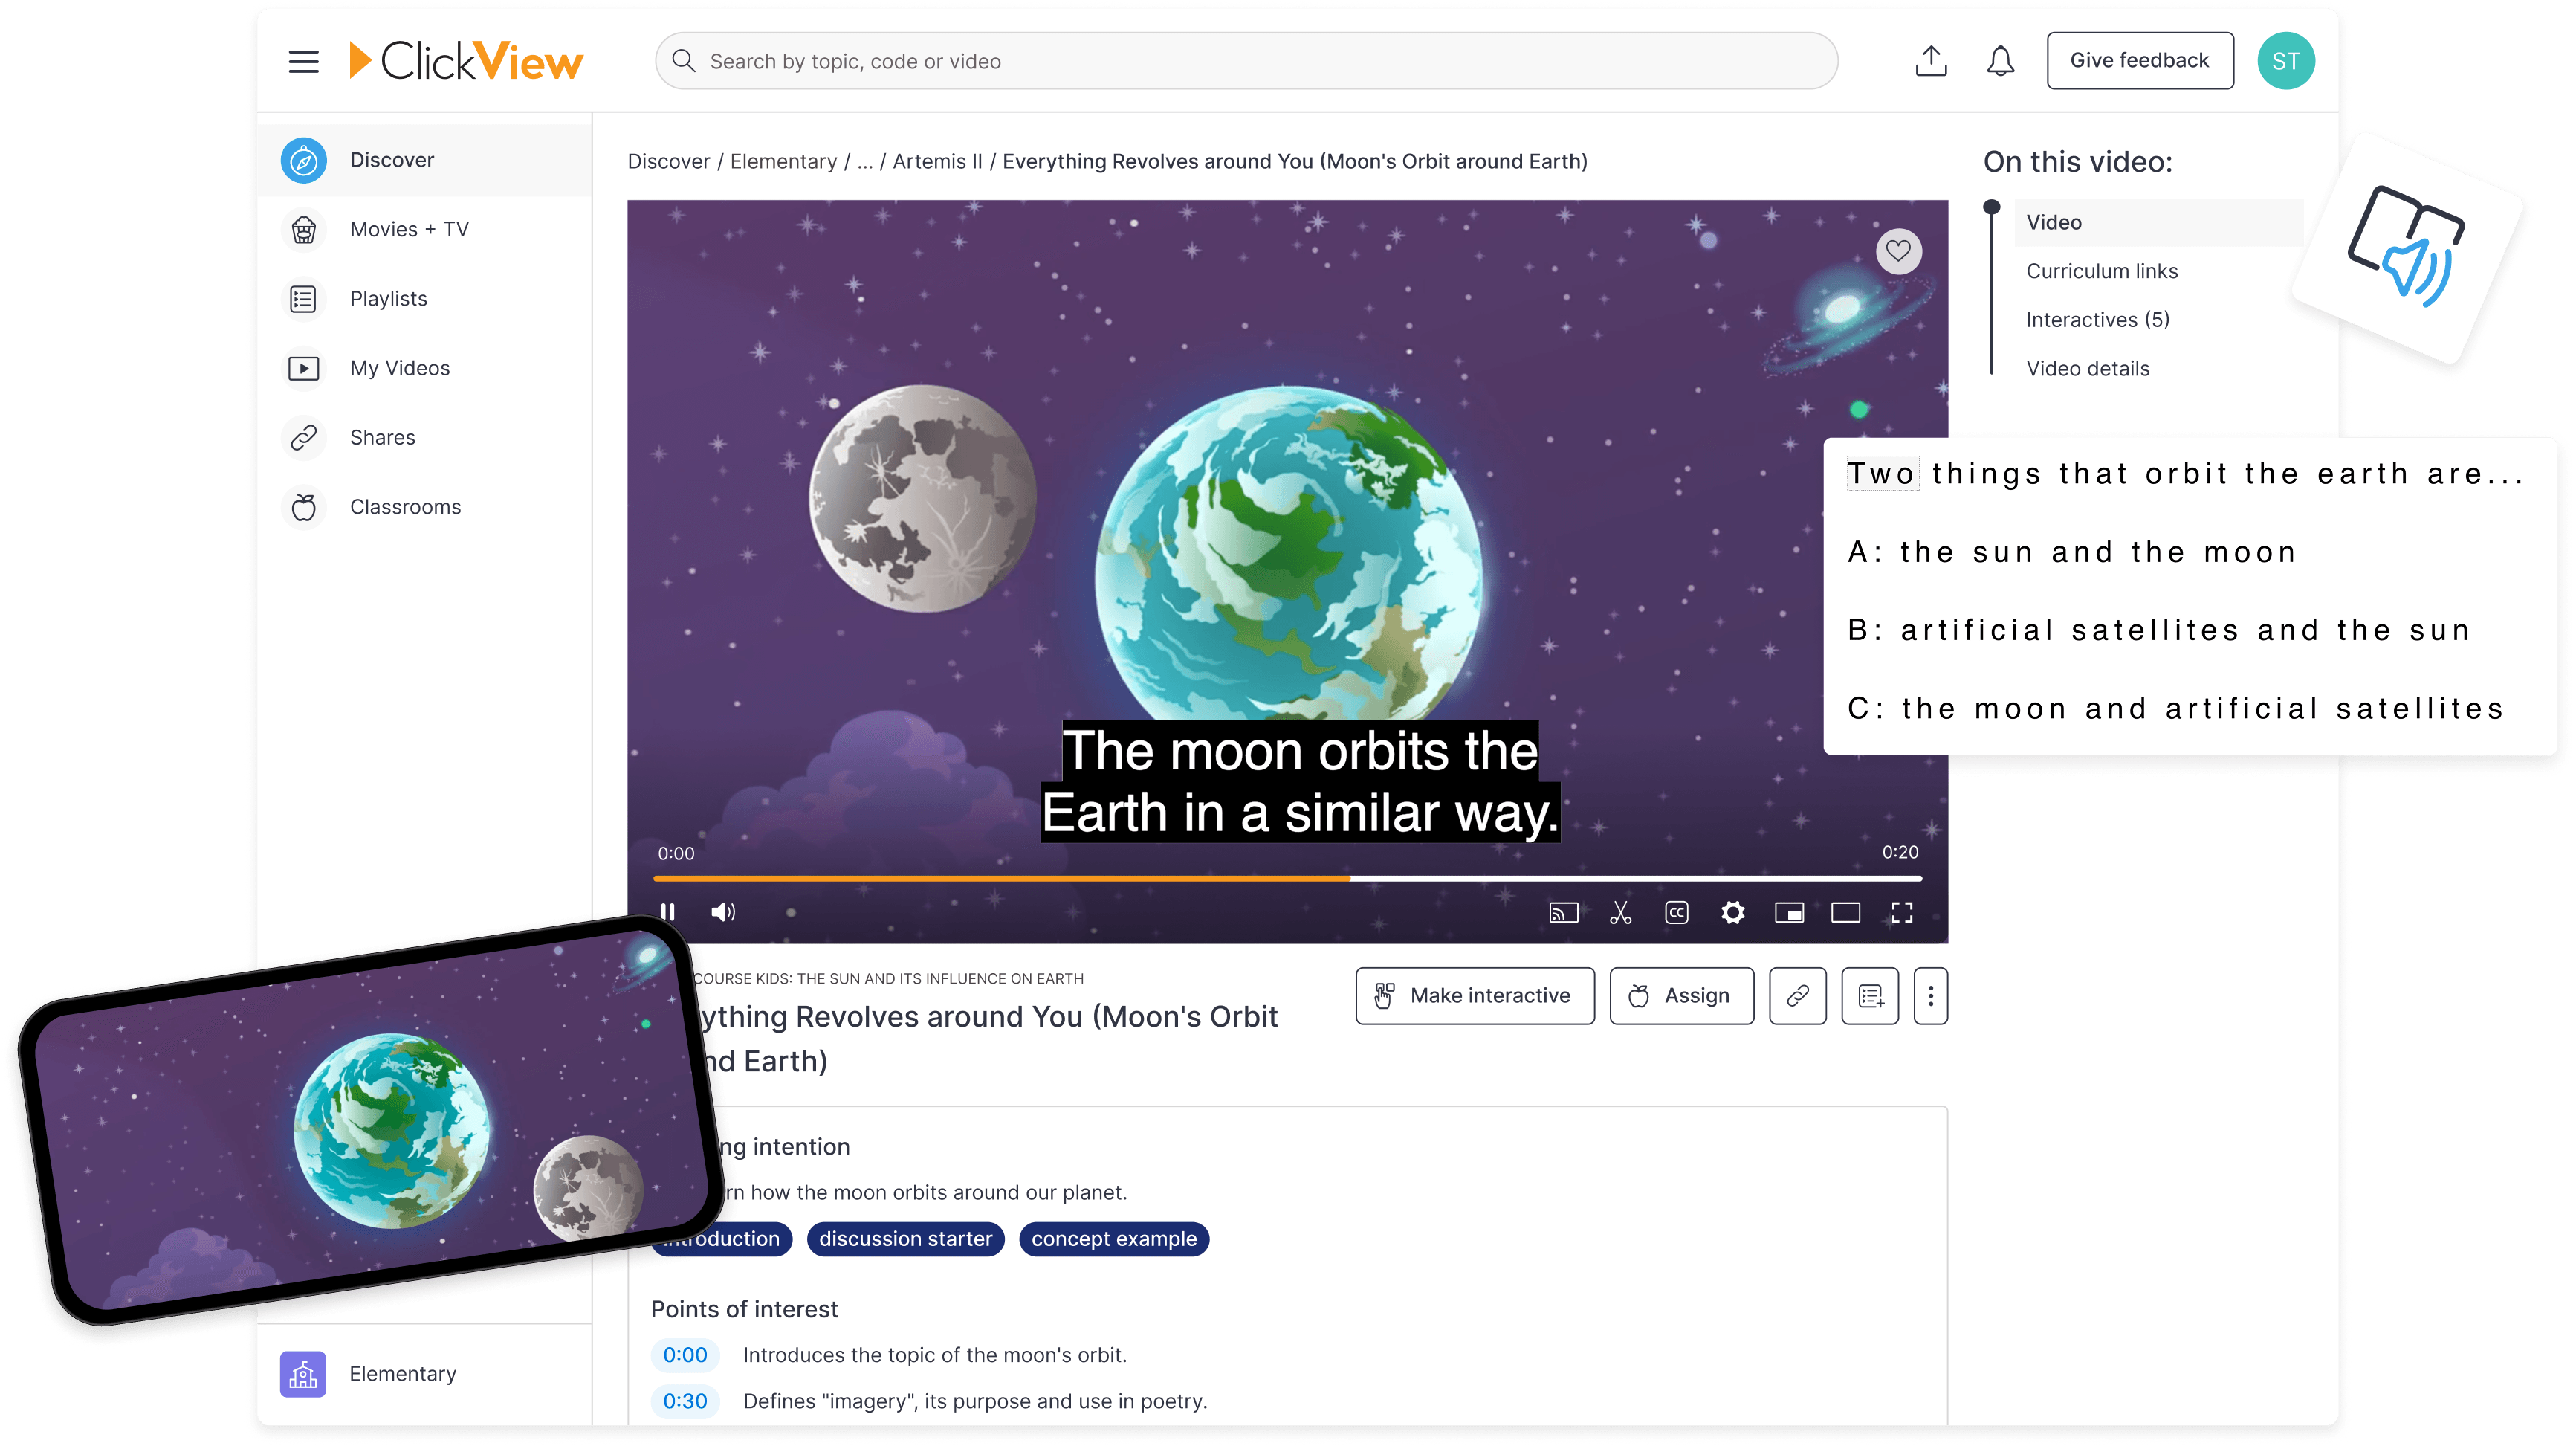Open the playback settings gear

pos(1732,912)
